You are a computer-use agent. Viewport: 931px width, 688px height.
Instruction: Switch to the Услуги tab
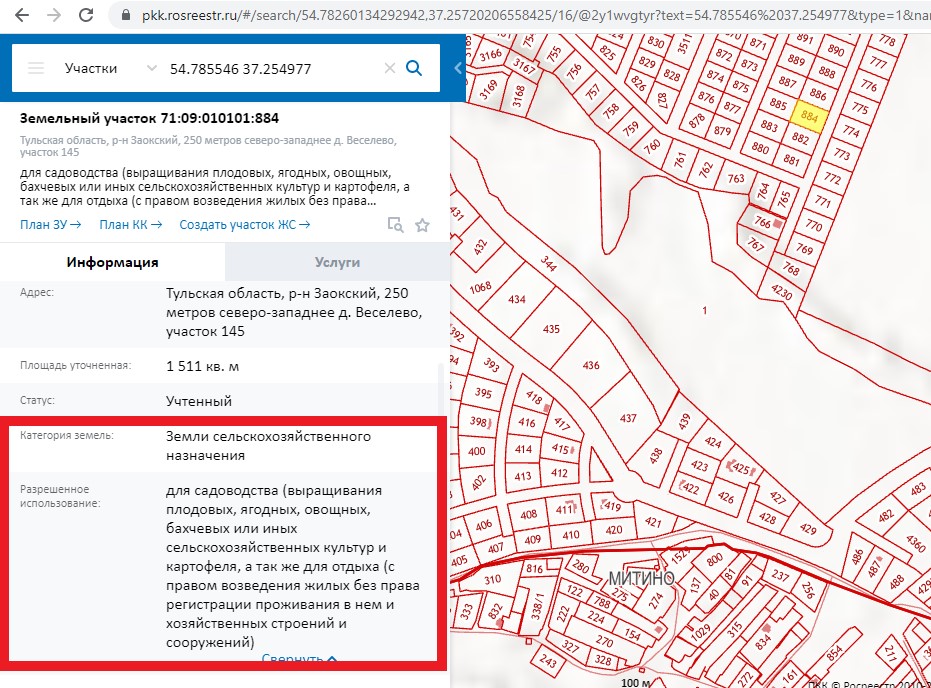[x=337, y=262]
